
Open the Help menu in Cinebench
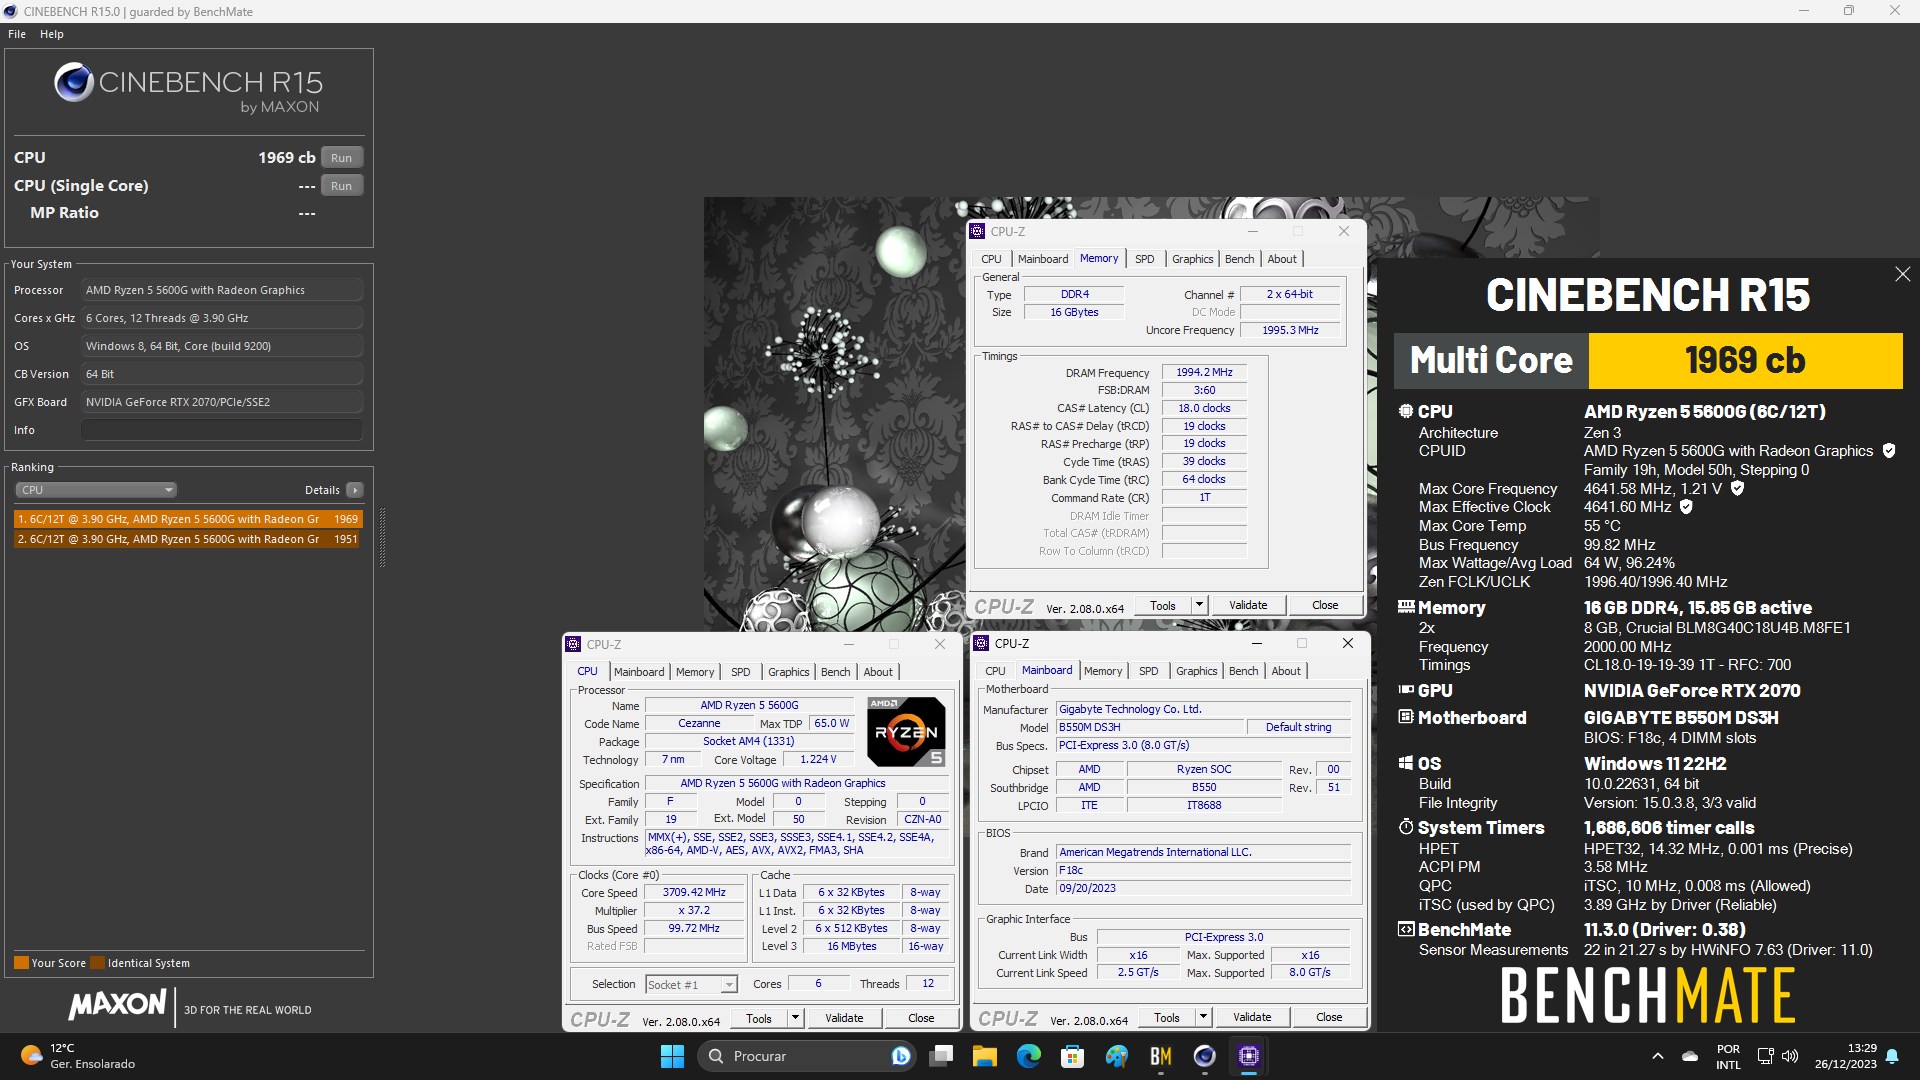point(52,34)
